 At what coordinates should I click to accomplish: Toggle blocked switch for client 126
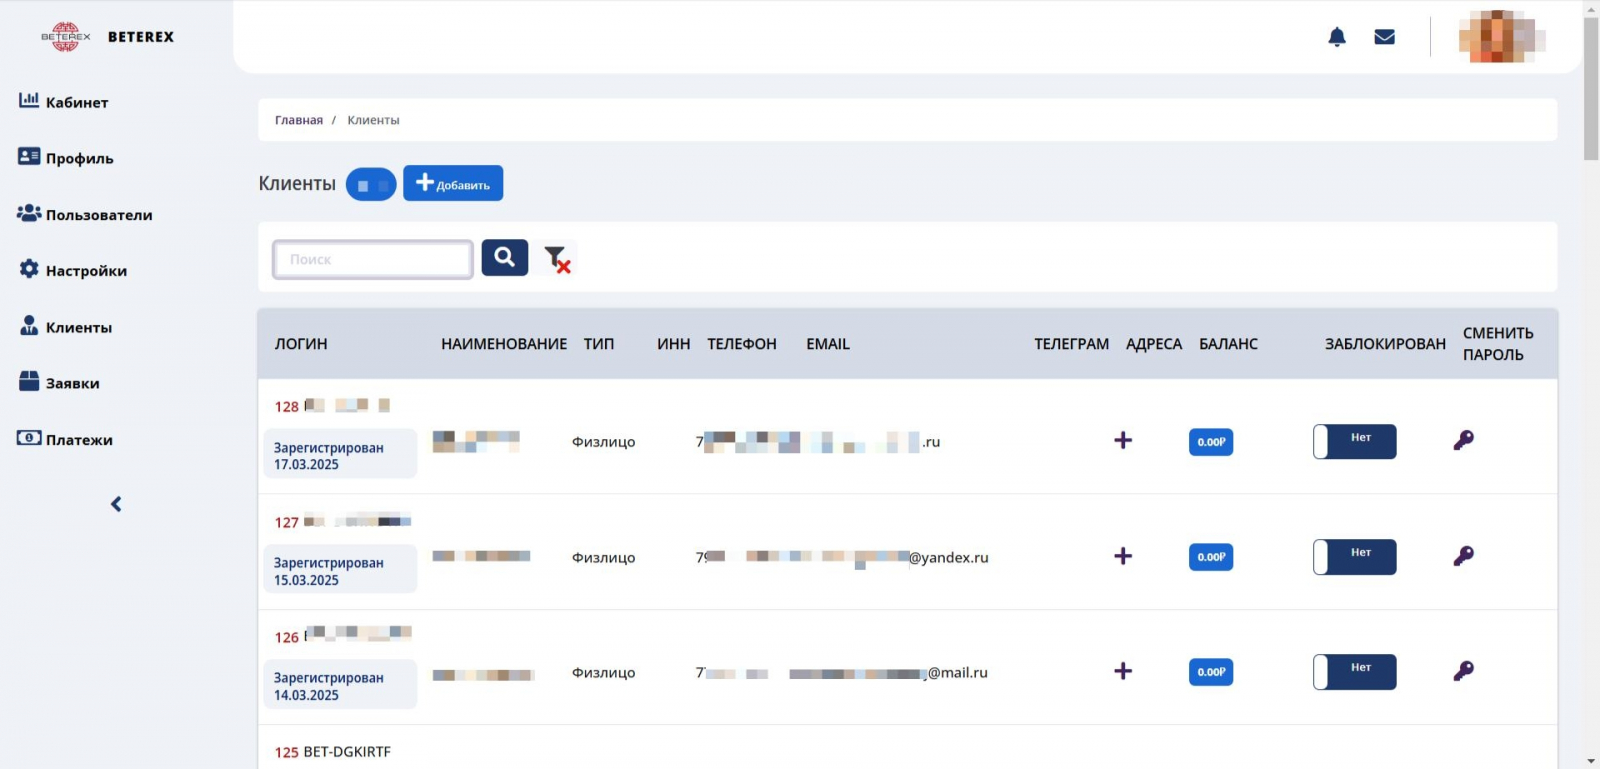pyautogui.click(x=1355, y=672)
